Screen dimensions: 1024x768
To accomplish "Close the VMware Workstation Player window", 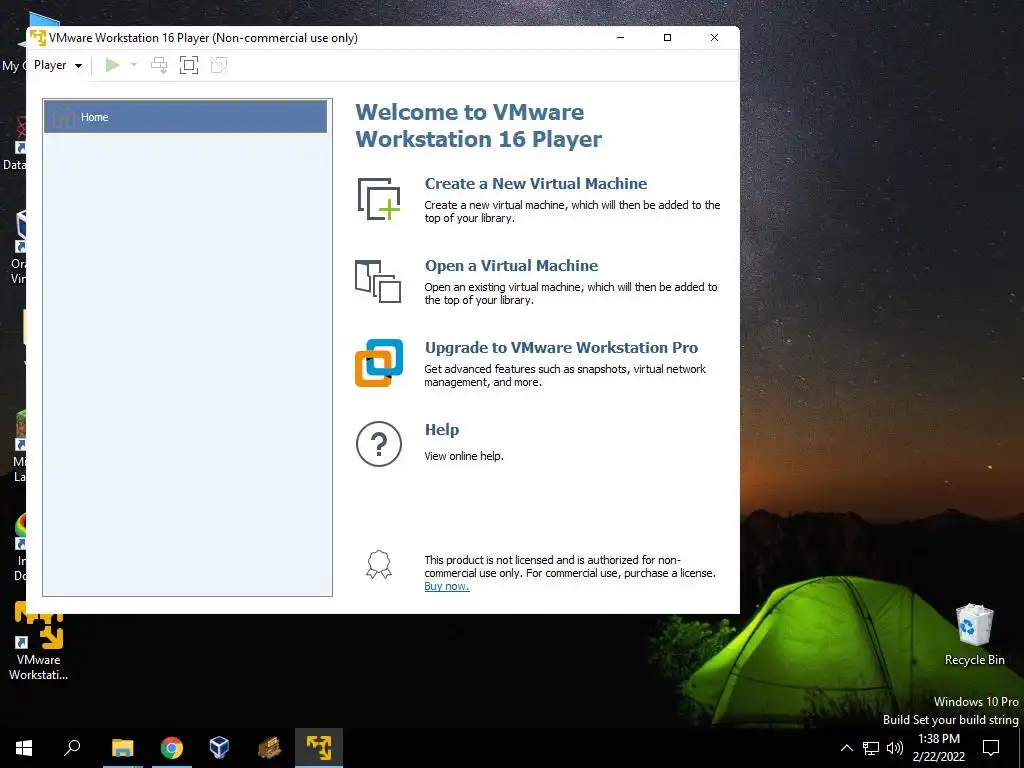I will pyautogui.click(x=714, y=38).
